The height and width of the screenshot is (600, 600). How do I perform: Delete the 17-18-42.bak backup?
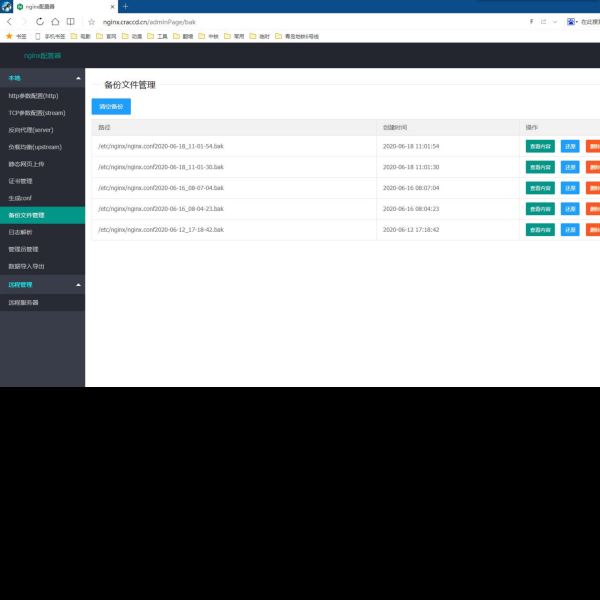[x=593, y=230]
